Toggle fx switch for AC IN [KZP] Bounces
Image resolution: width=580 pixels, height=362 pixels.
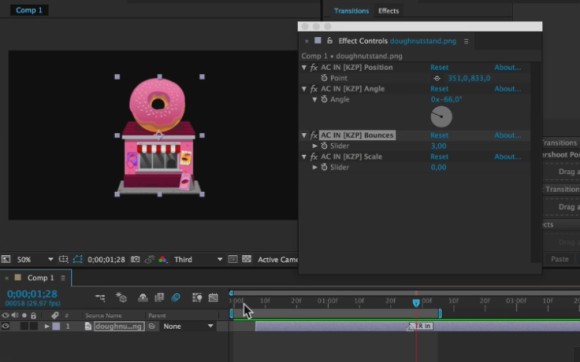314,135
